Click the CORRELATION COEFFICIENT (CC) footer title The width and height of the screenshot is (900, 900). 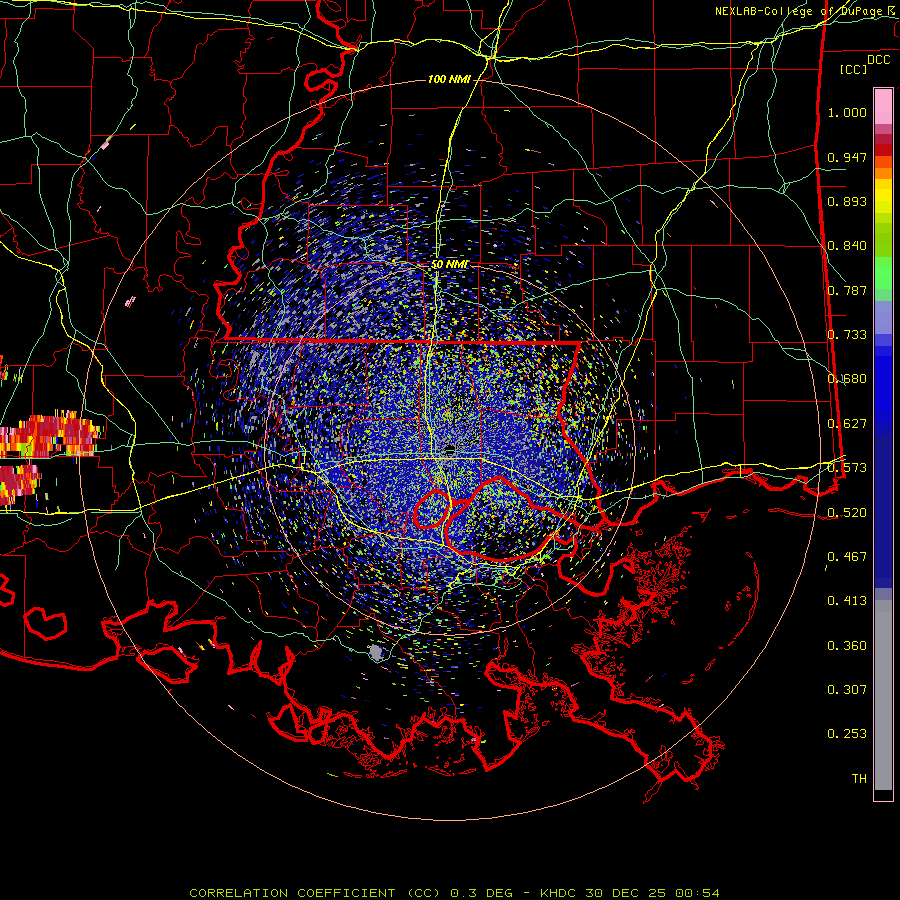316,893
